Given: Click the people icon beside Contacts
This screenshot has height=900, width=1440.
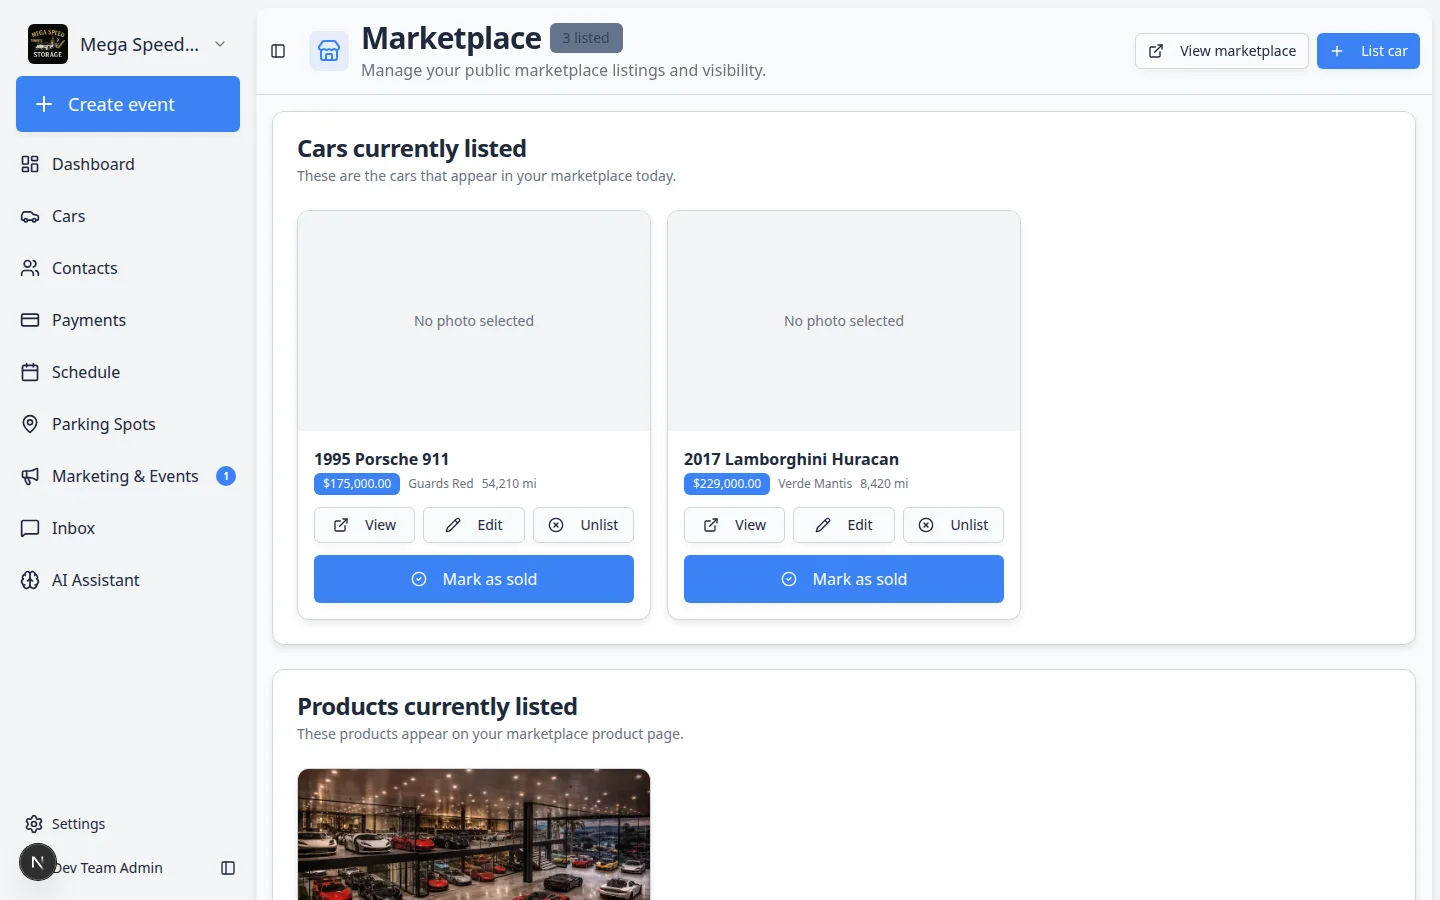Looking at the screenshot, I should pyautogui.click(x=30, y=268).
